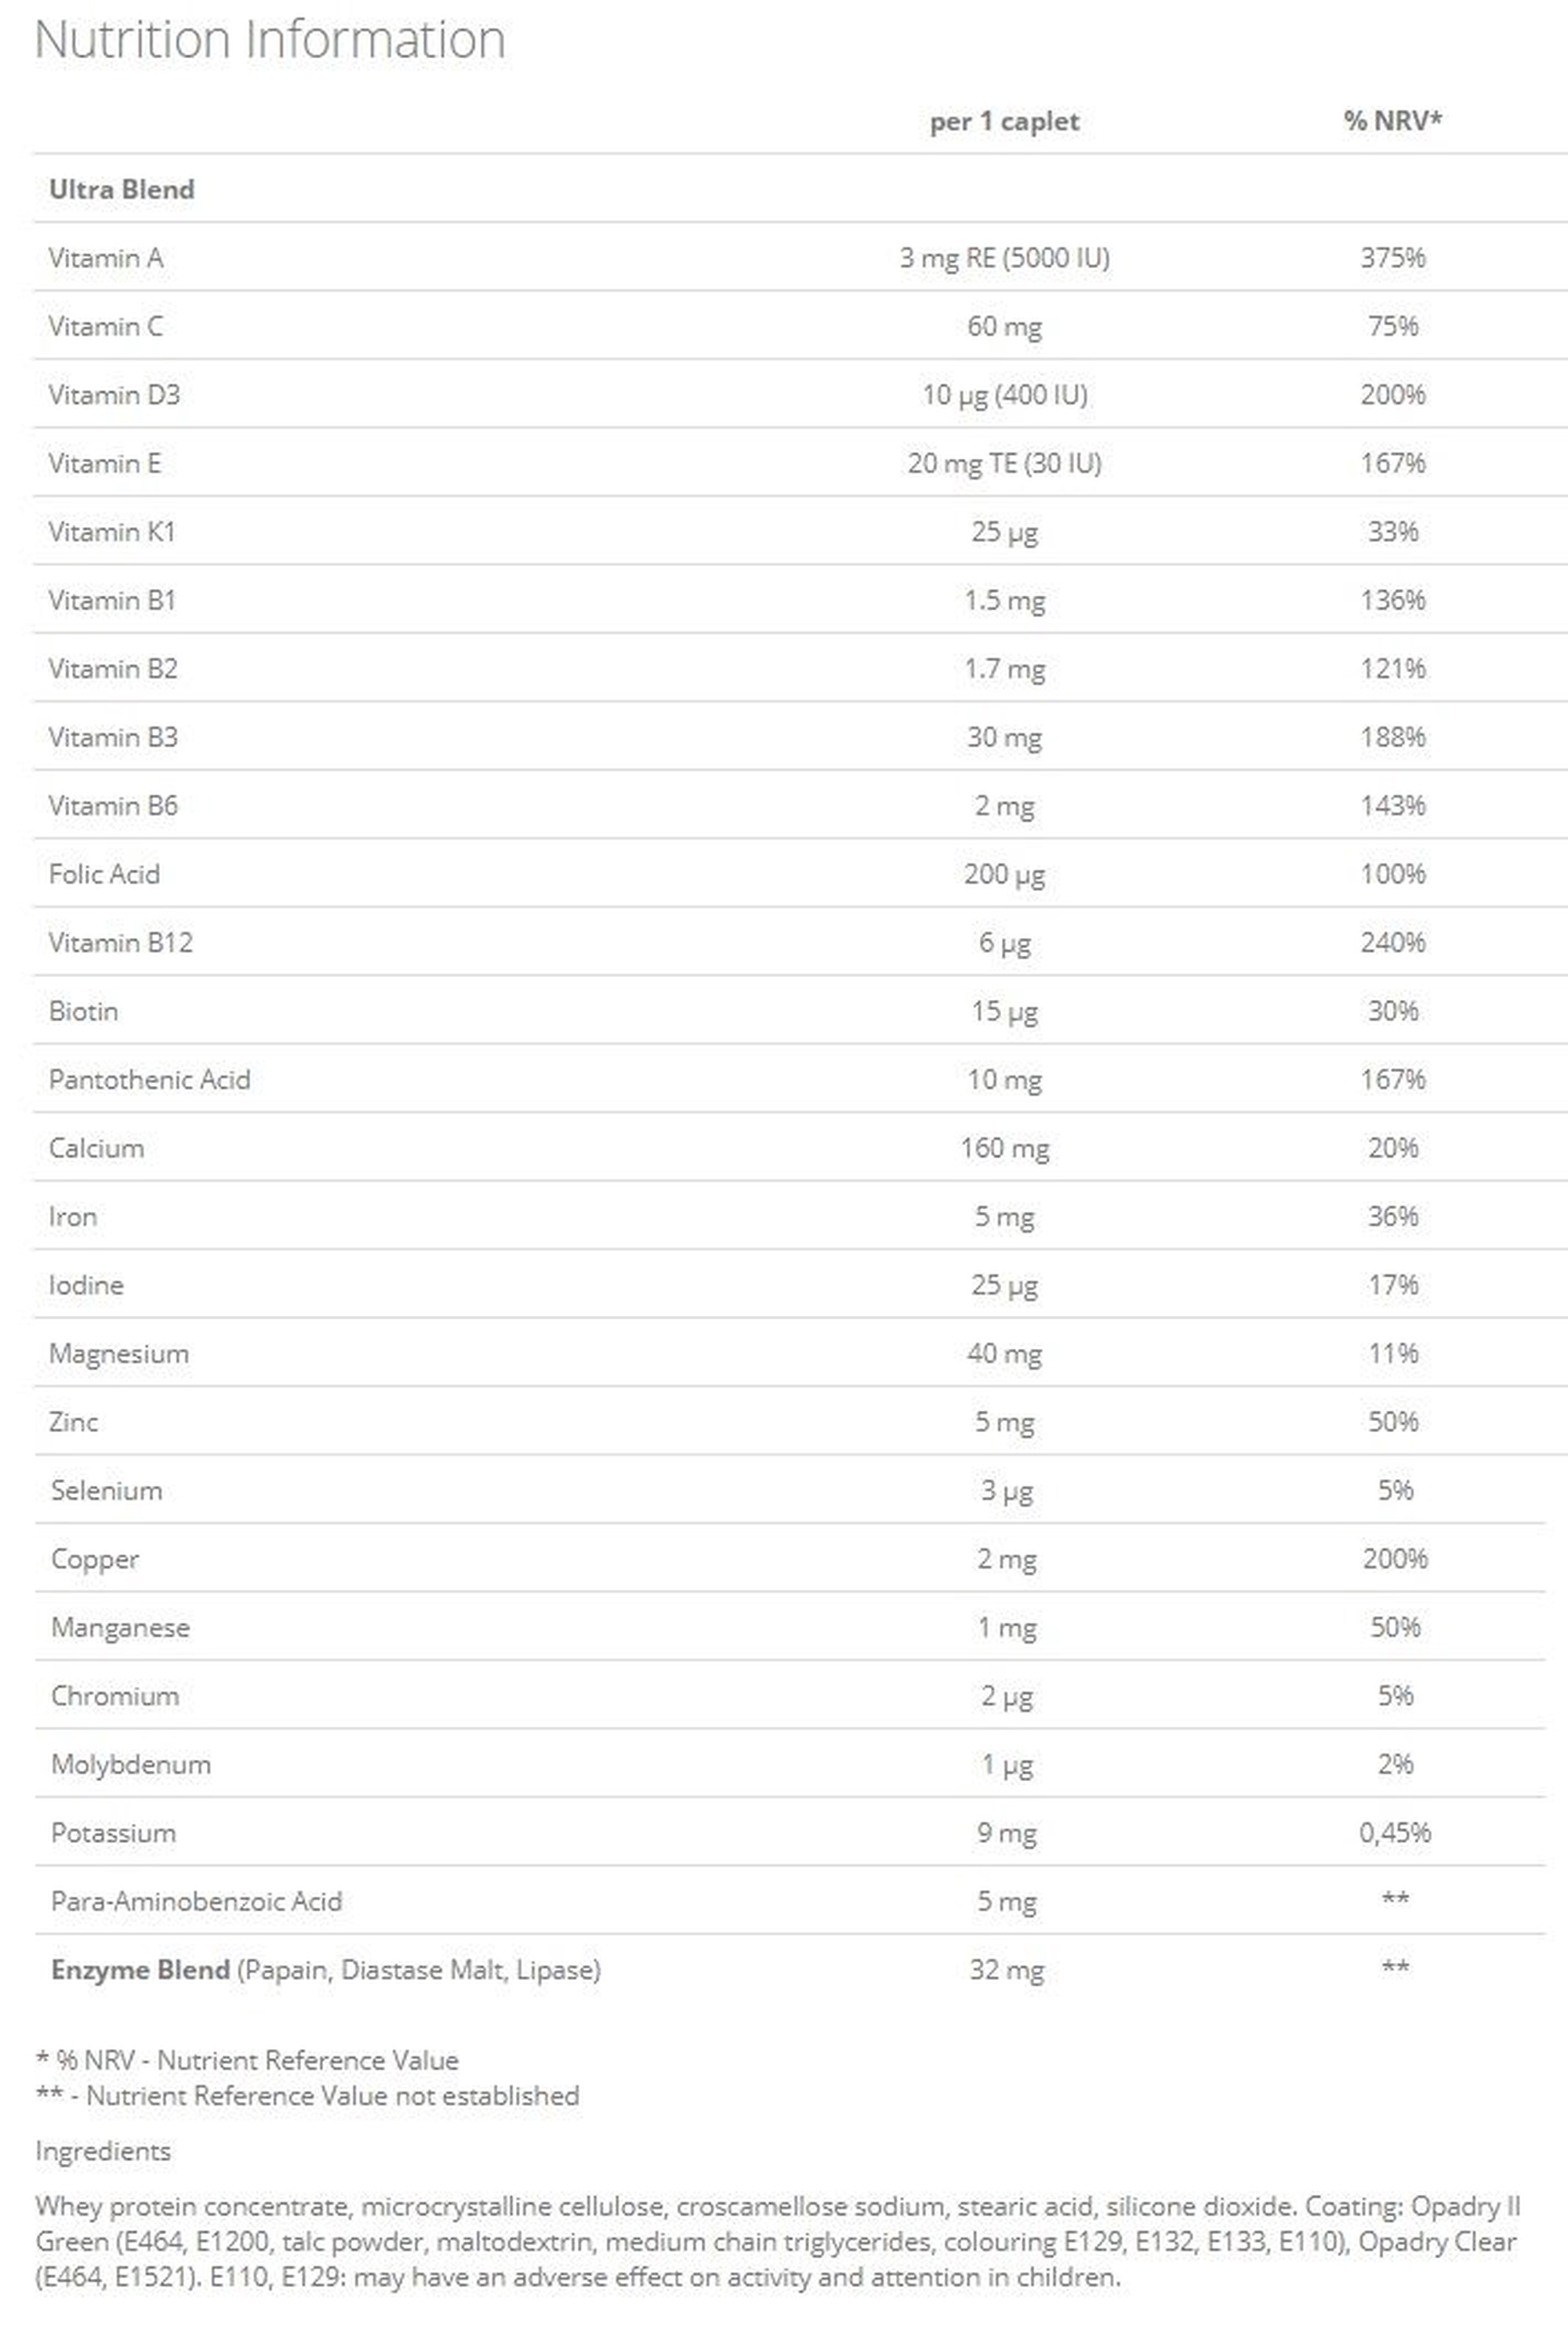Select the Pantothenic Acid row label
Screen dimensions: 1568x2337
(150, 1080)
